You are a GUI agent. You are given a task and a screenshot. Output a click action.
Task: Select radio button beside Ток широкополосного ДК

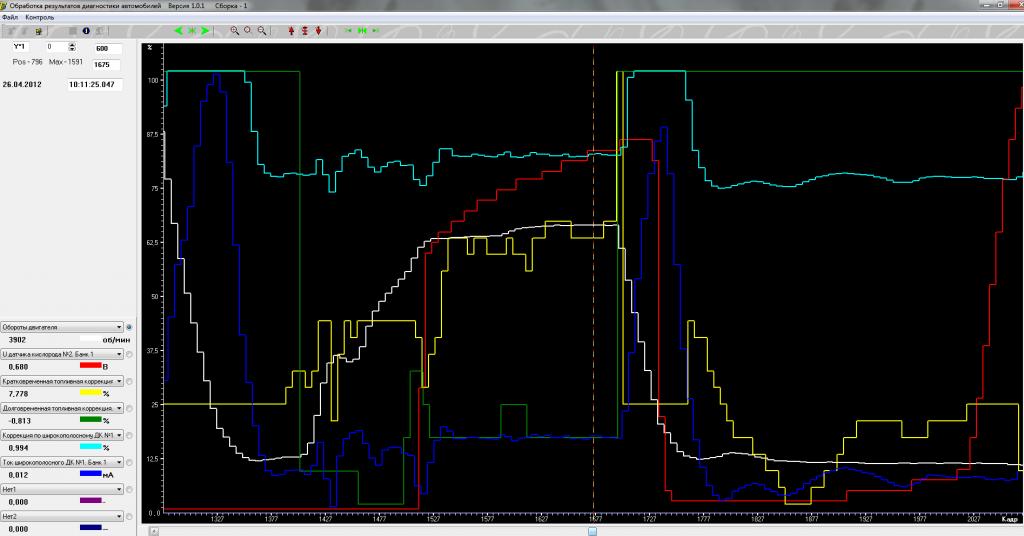(x=130, y=462)
